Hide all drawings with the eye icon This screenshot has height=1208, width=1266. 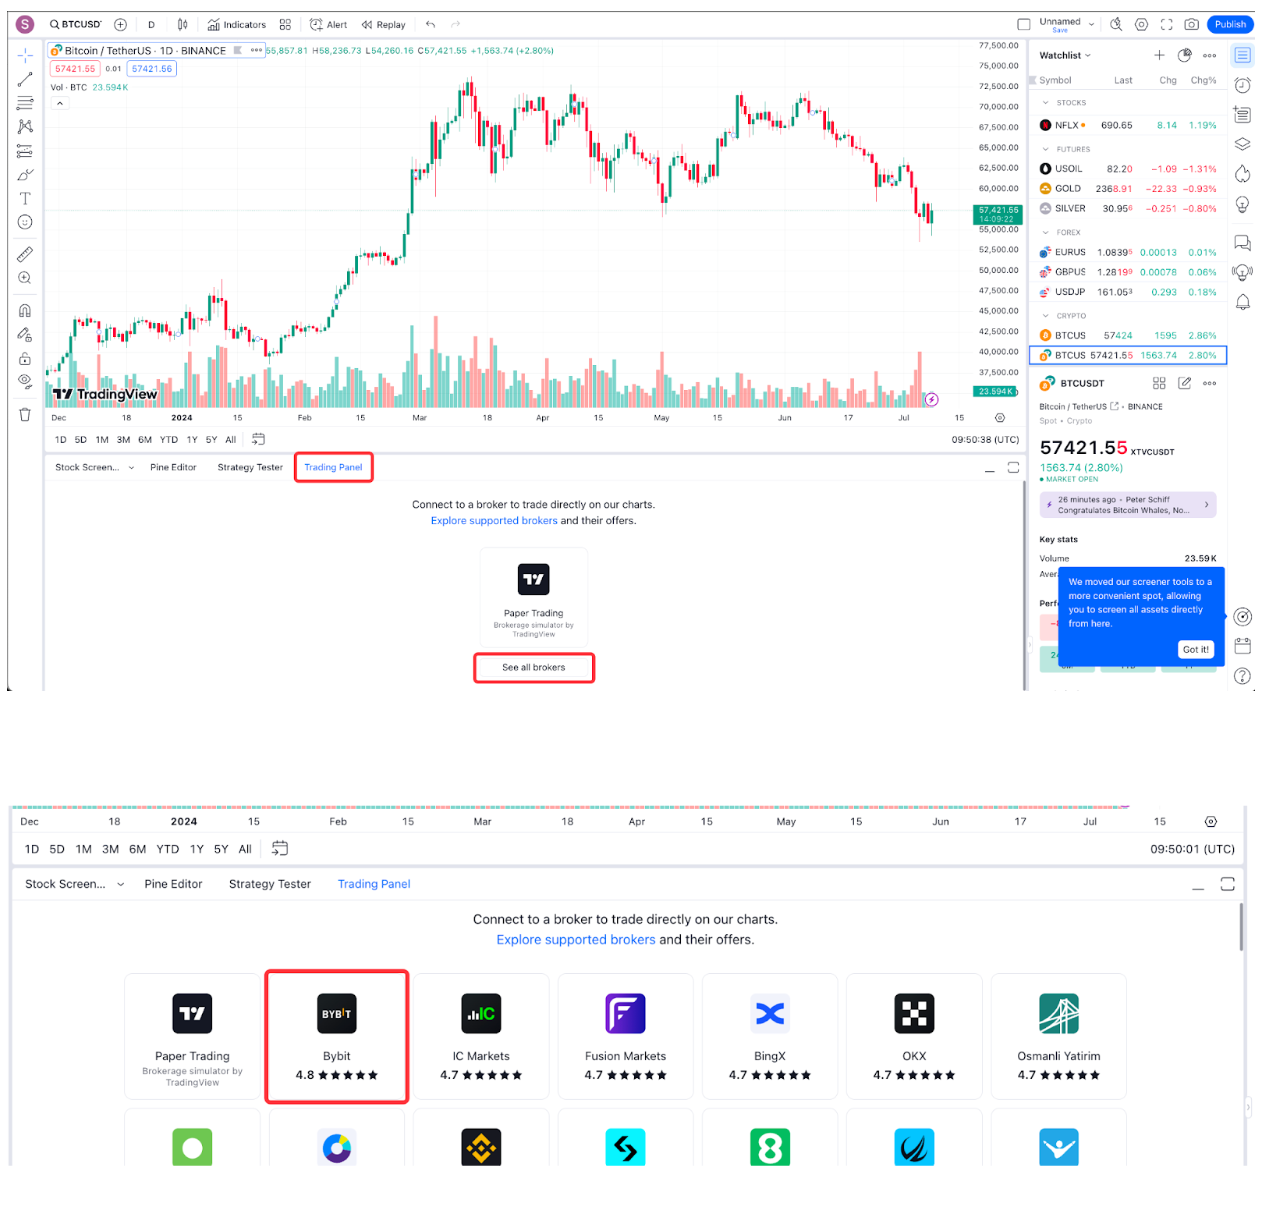click(x=25, y=381)
